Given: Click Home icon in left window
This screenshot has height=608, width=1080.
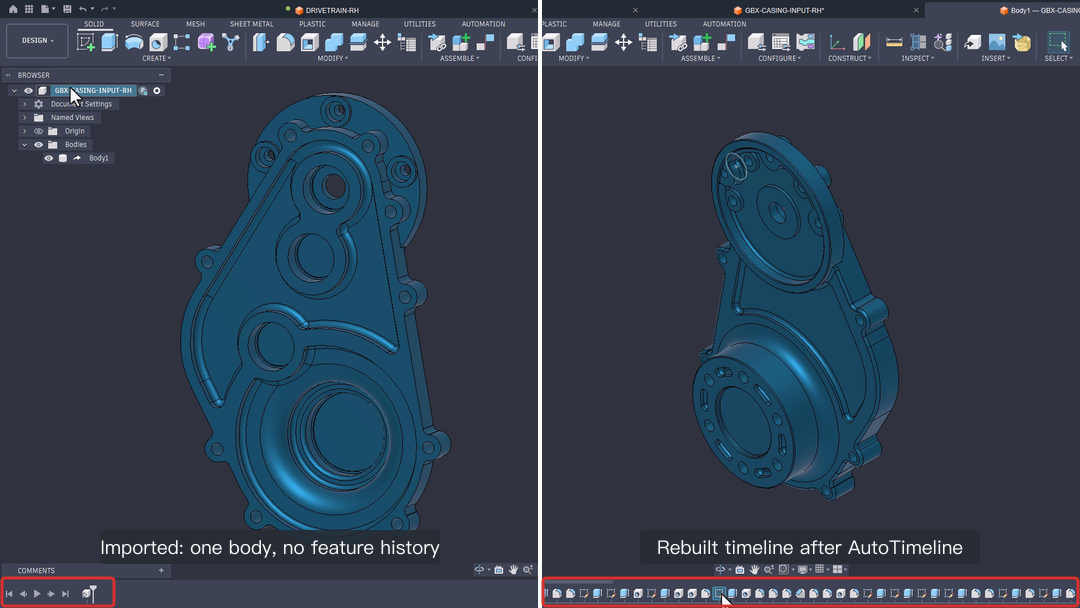Looking at the screenshot, I should click(12, 9).
